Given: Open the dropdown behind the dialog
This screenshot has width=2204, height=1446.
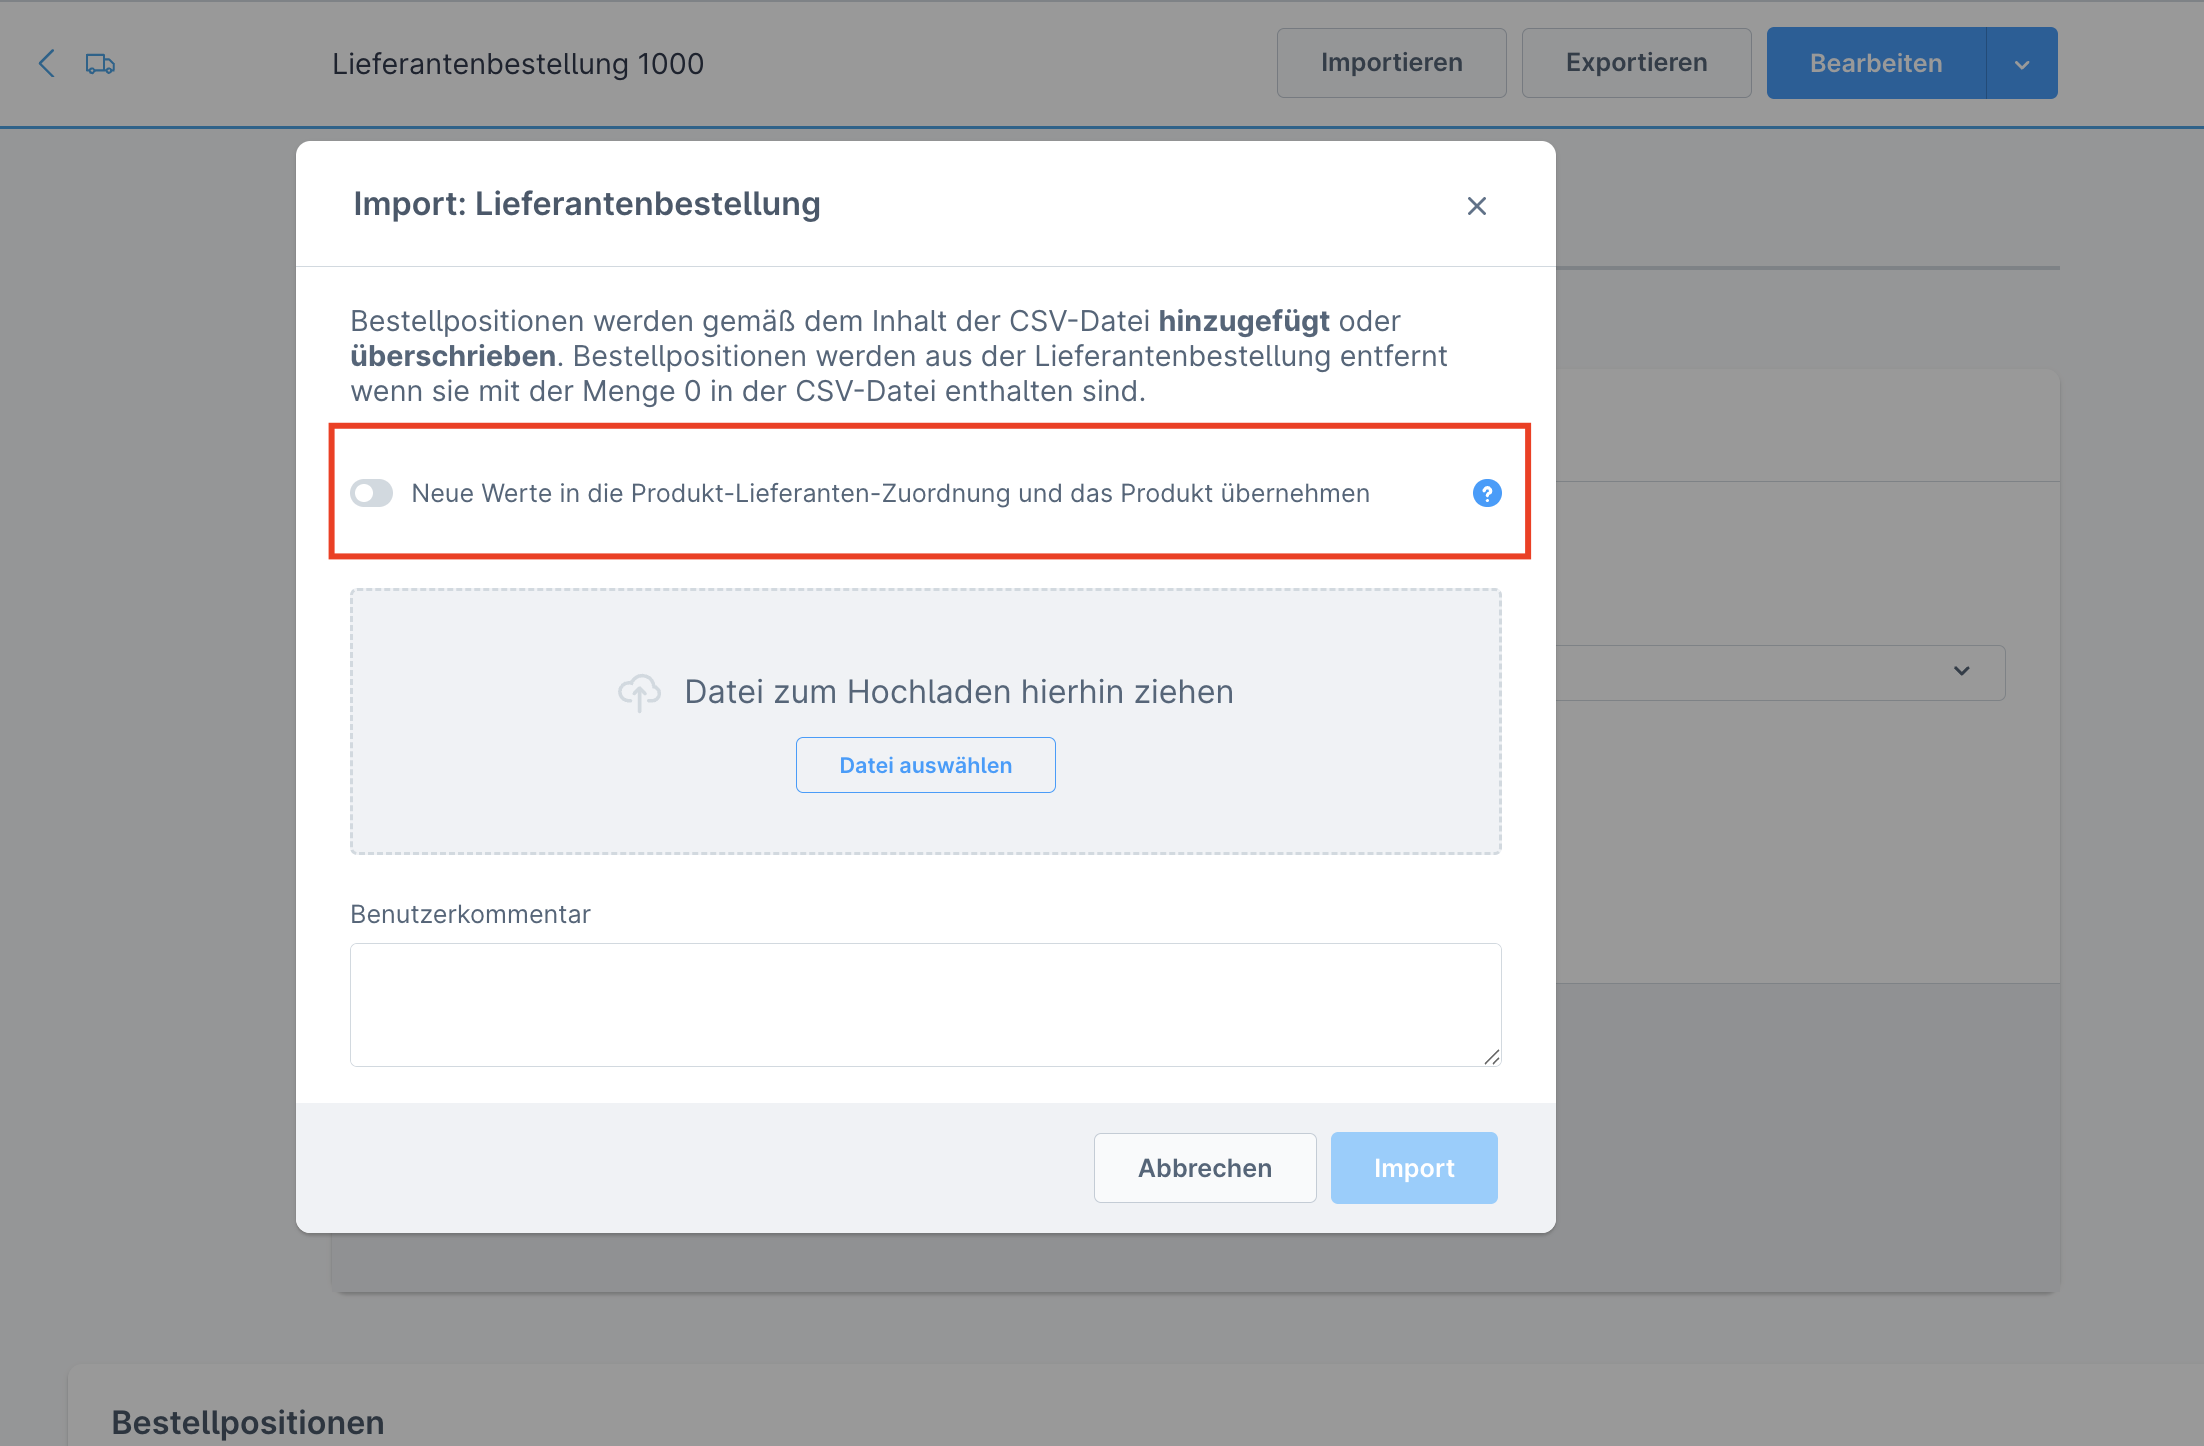Looking at the screenshot, I should [1960, 672].
